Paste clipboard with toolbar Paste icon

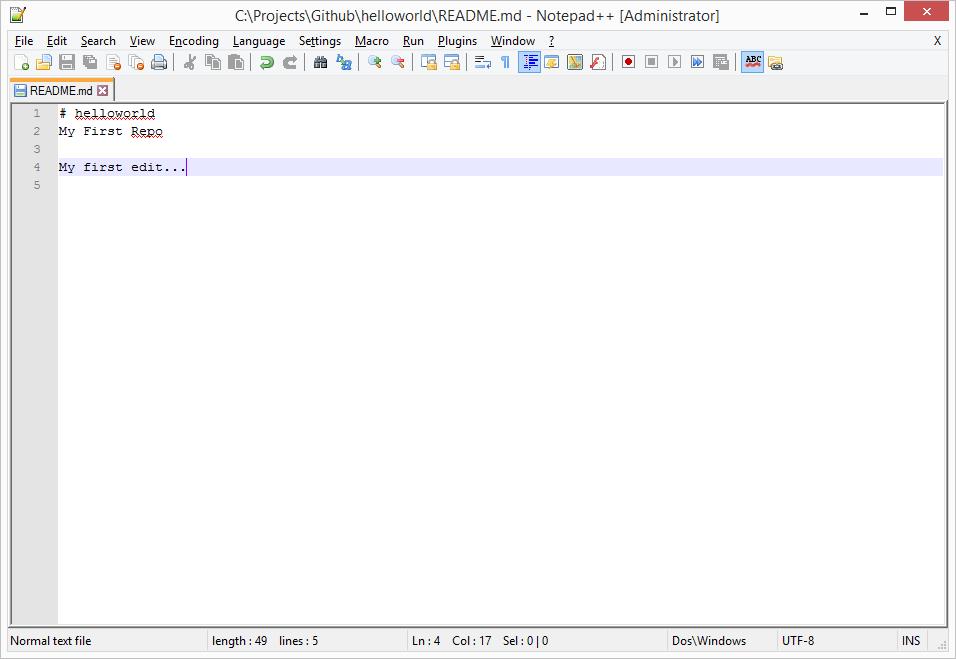tap(236, 62)
